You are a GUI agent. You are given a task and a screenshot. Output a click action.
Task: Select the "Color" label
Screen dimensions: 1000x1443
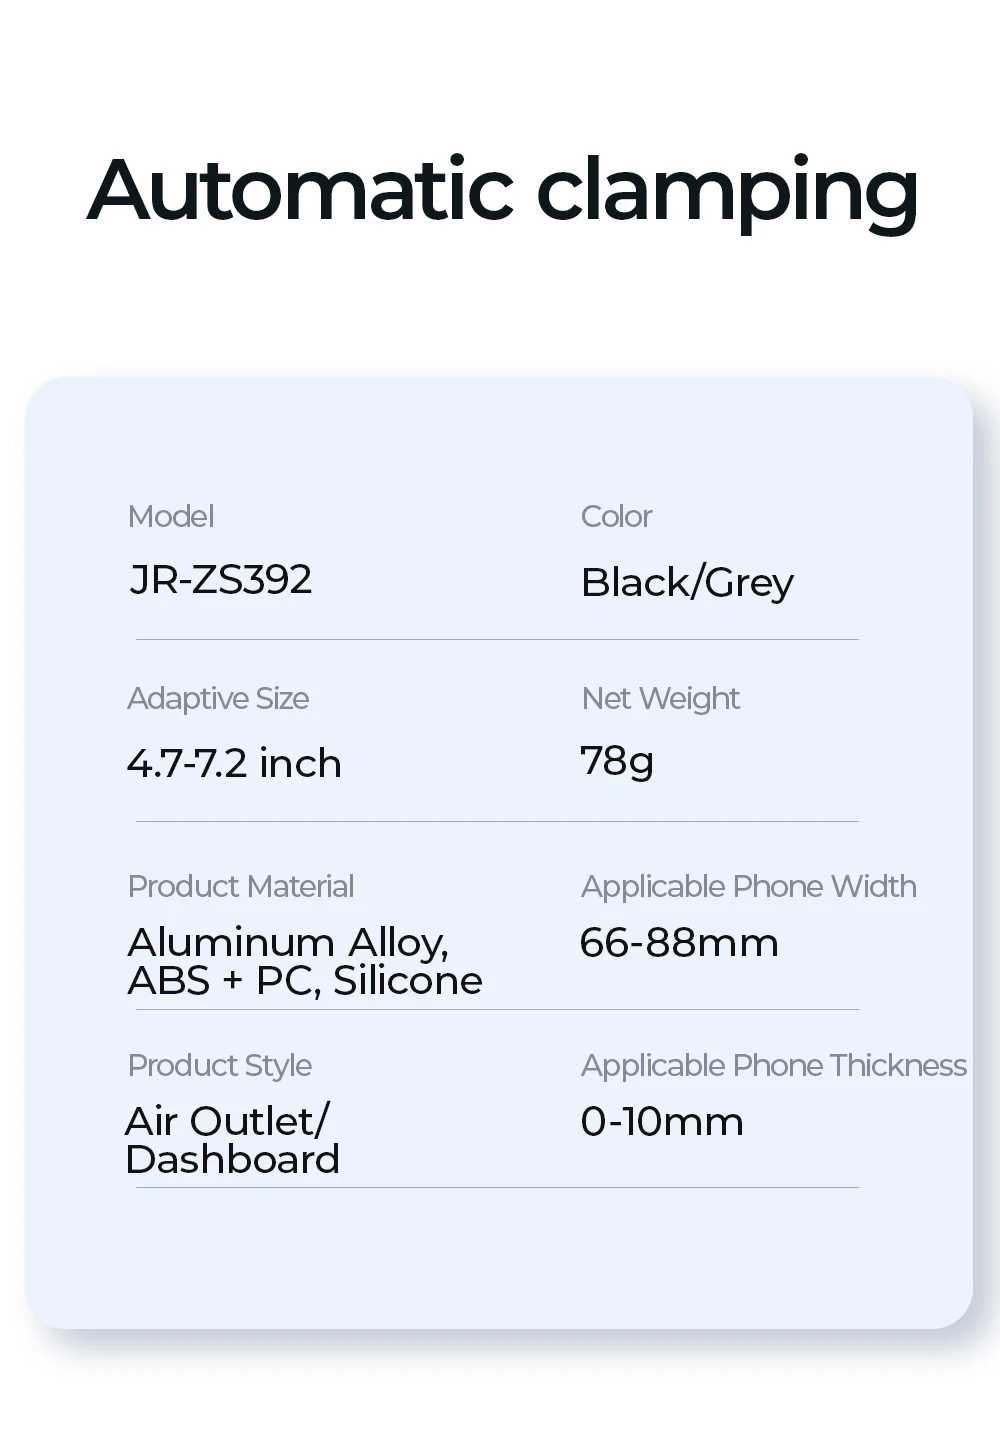pos(616,516)
